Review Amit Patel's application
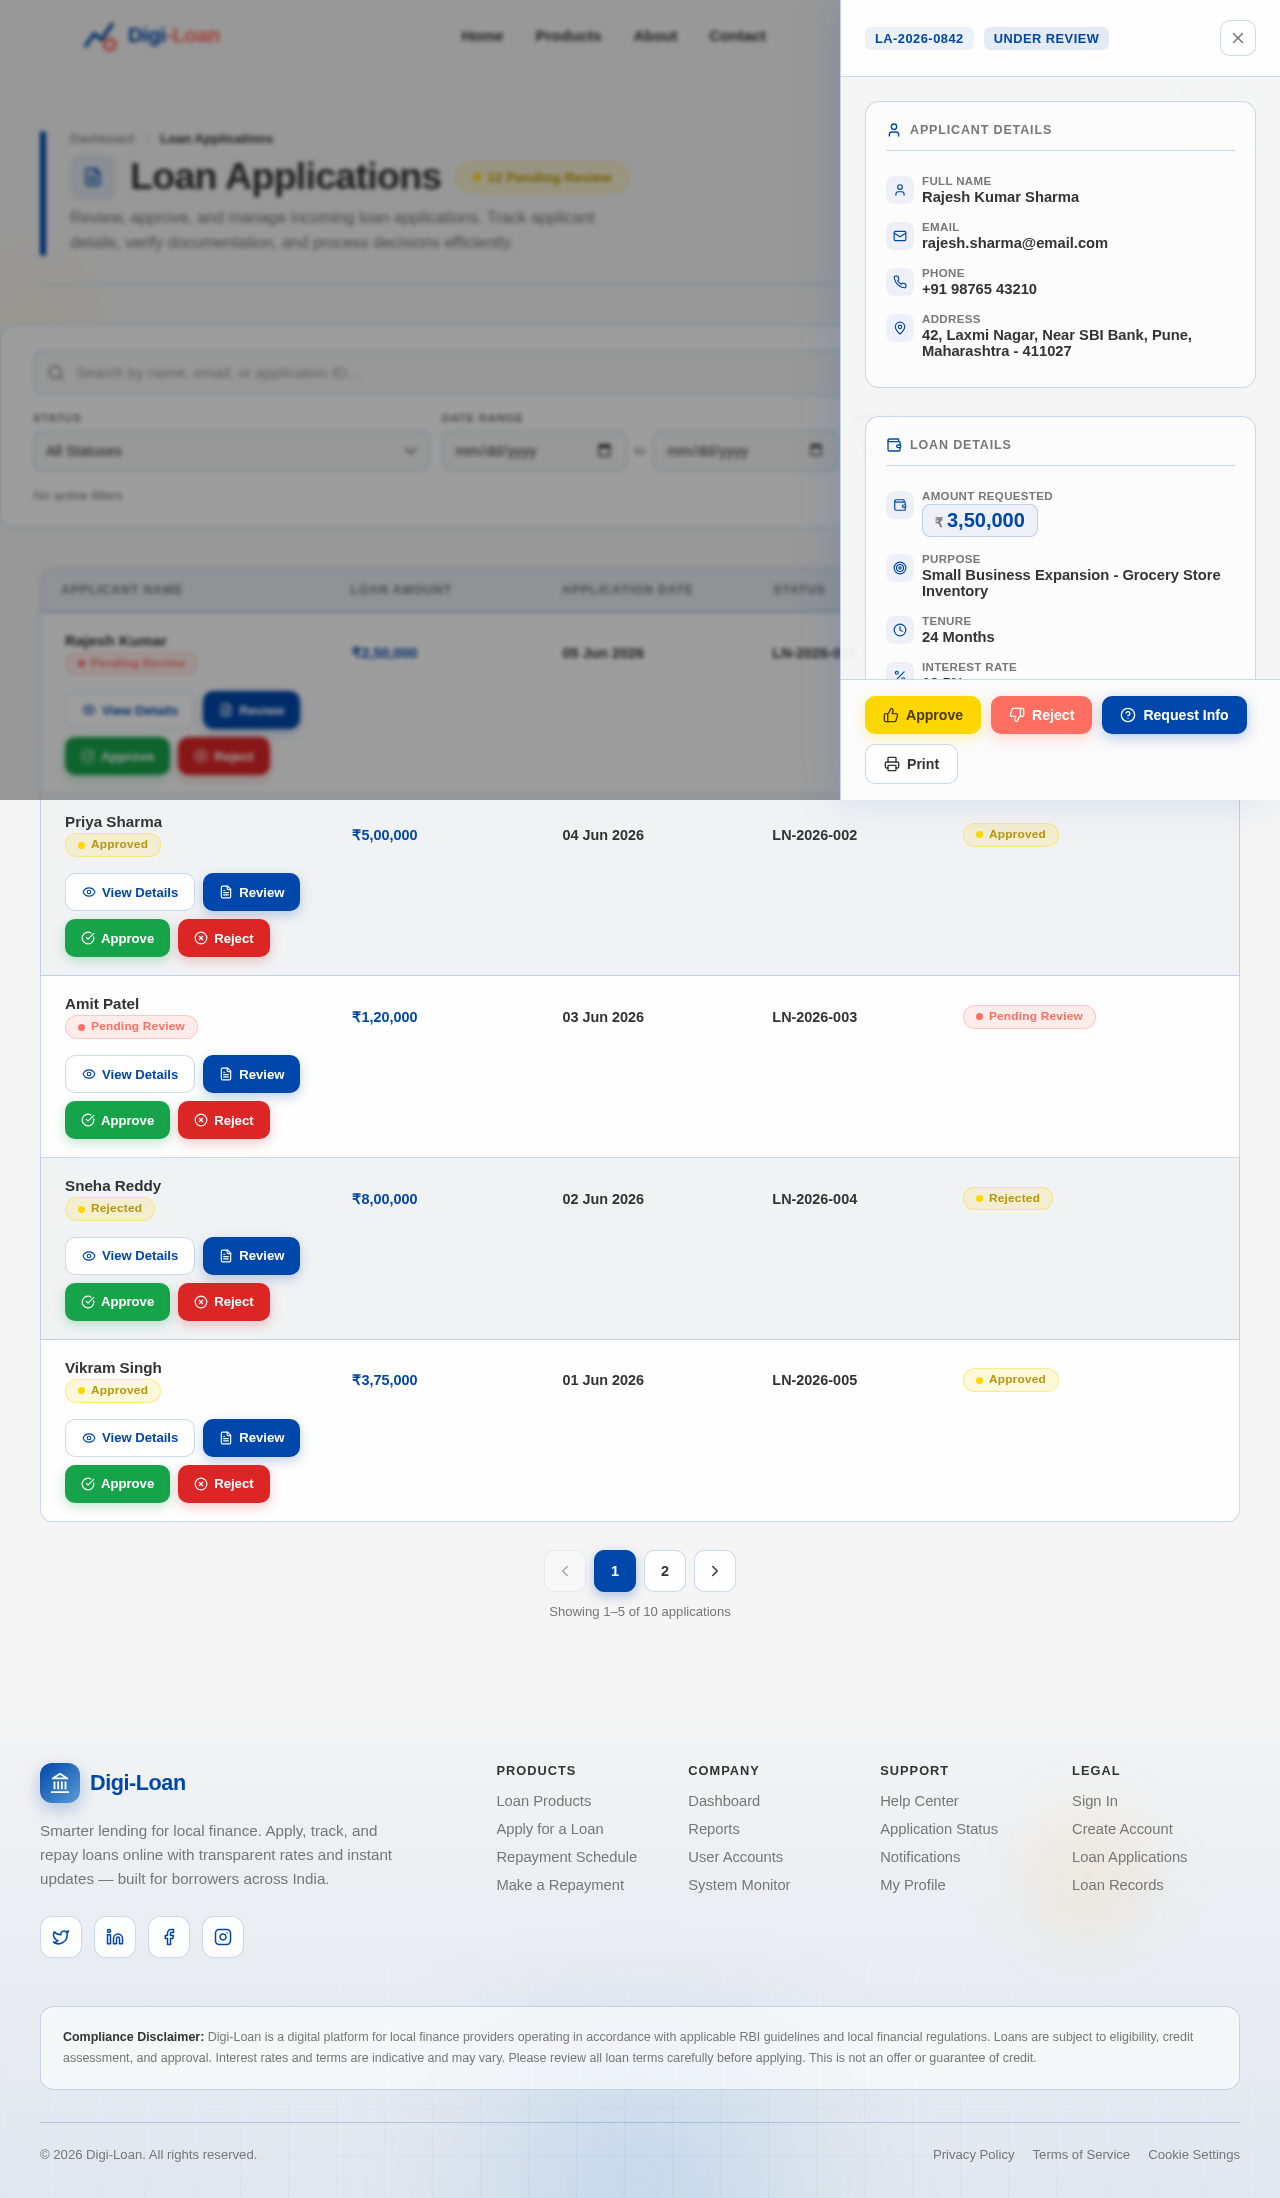This screenshot has height=2198, width=1280. [251, 1074]
